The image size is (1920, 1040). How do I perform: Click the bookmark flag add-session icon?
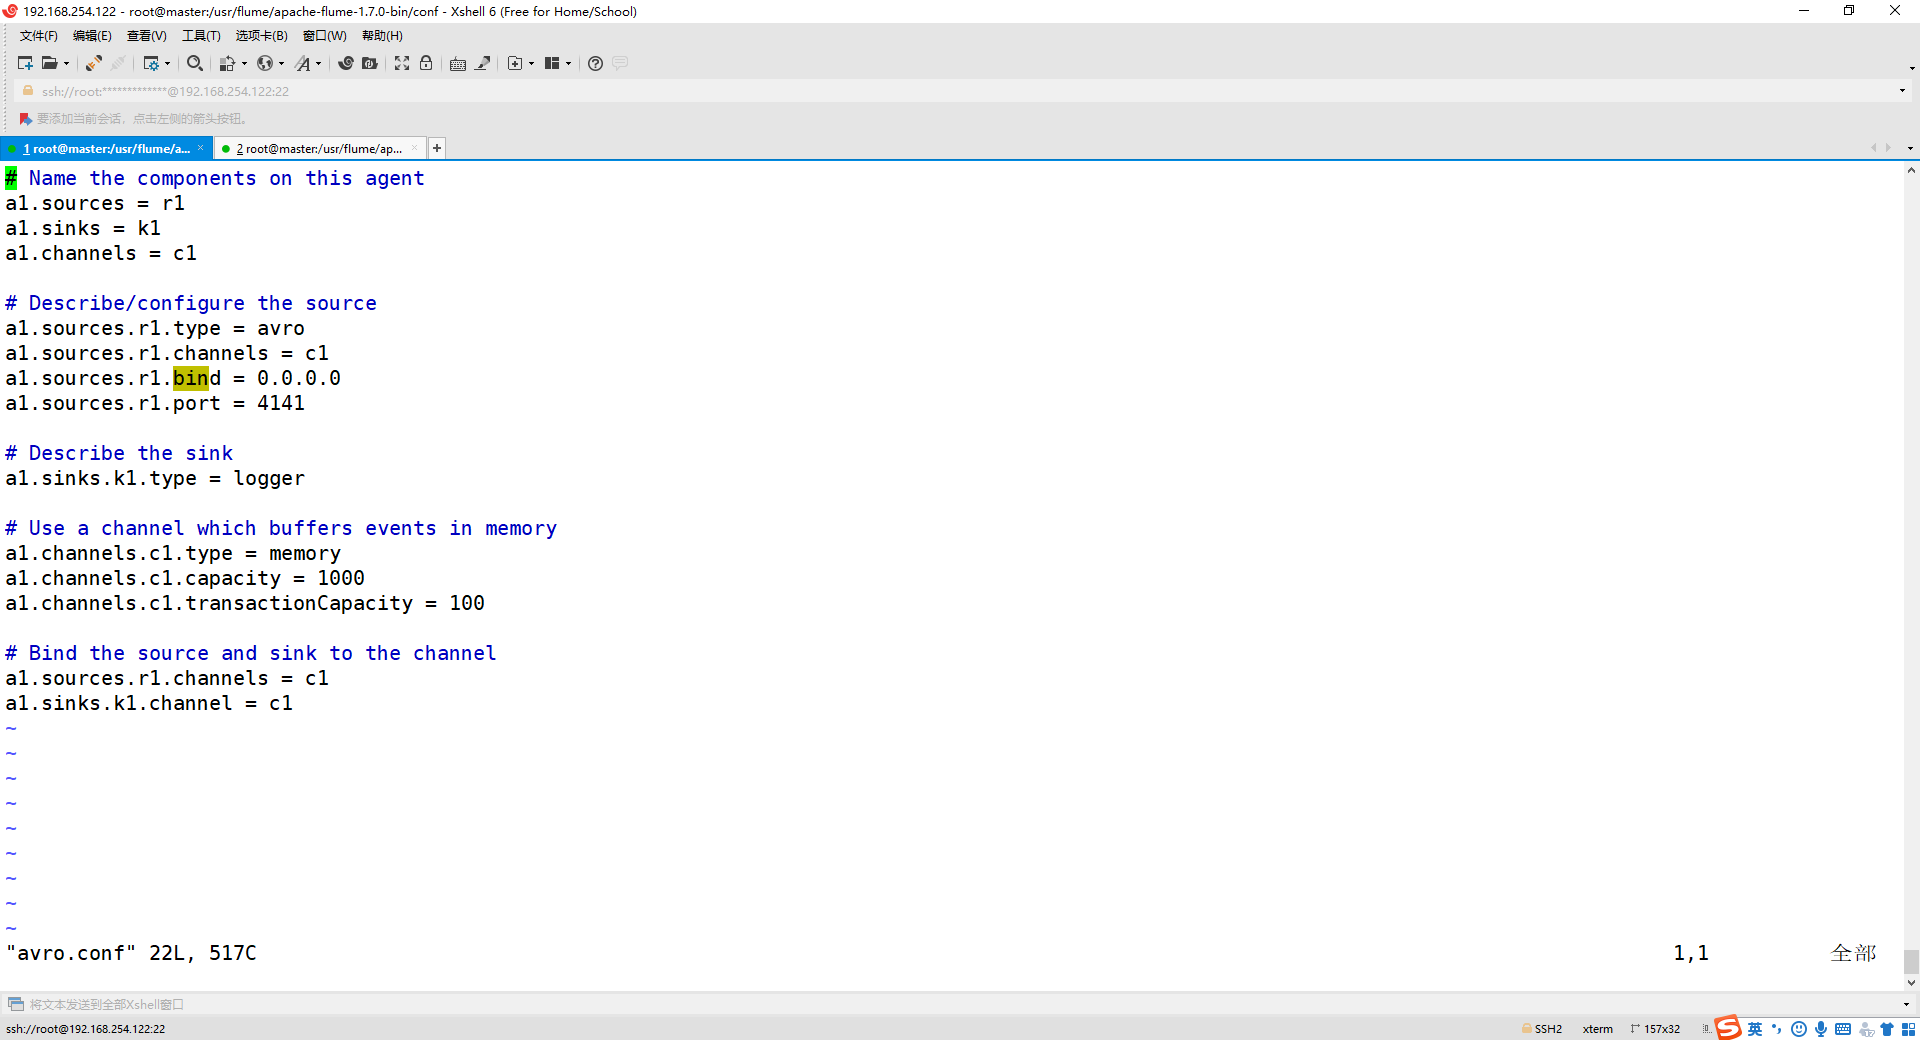pyautogui.click(x=25, y=118)
